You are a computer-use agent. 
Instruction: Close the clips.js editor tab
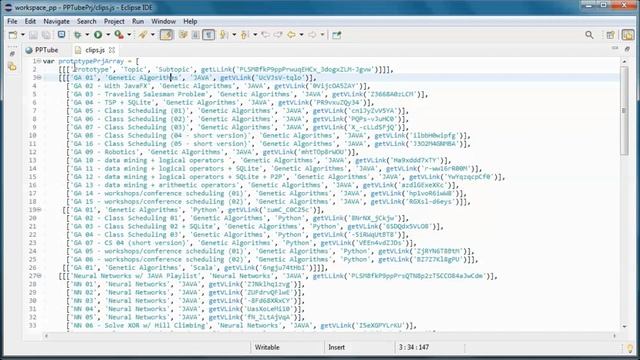tap(112, 50)
